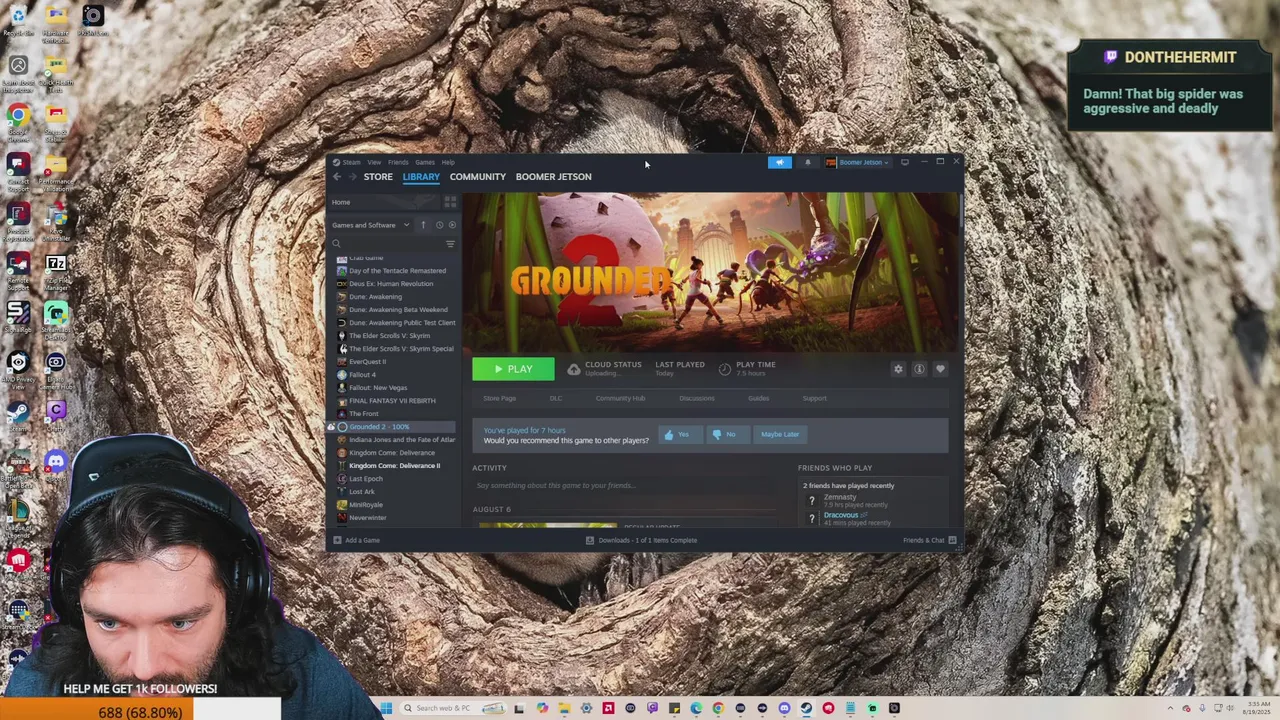Open advanced filter options icon
The image size is (1280, 720).
pyautogui.click(x=450, y=244)
